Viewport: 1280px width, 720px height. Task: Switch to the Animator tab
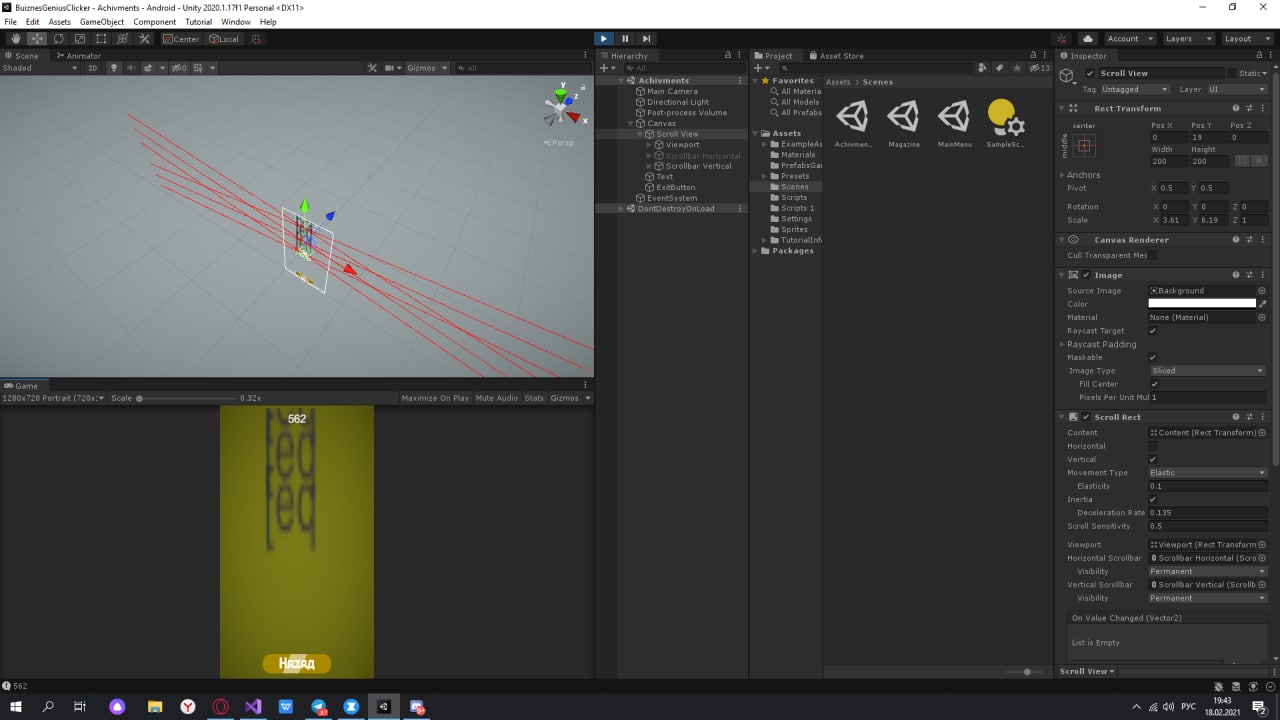(78, 56)
